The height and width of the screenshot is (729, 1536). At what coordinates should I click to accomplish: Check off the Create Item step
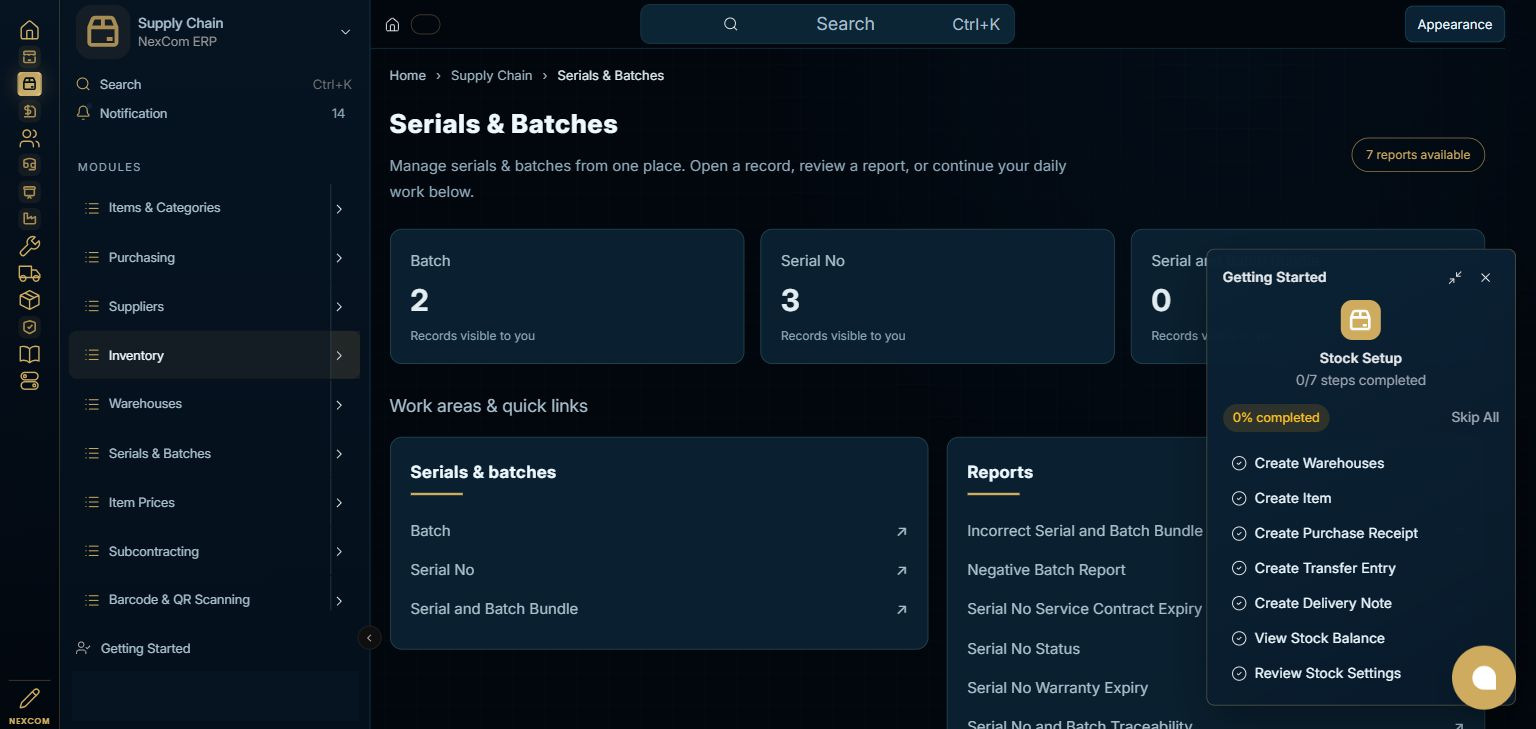point(1239,498)
